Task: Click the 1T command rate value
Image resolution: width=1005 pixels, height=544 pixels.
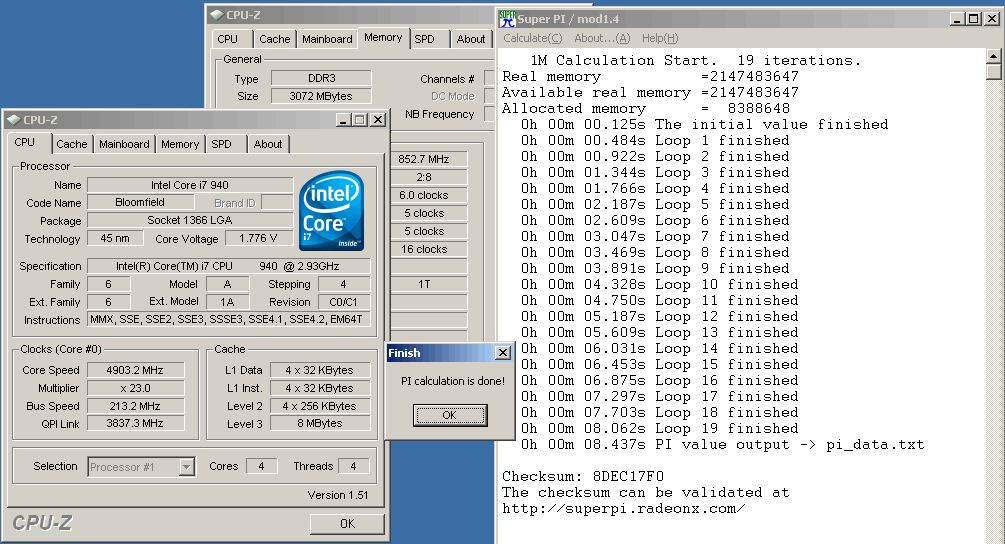Action: tap(429, 284)
